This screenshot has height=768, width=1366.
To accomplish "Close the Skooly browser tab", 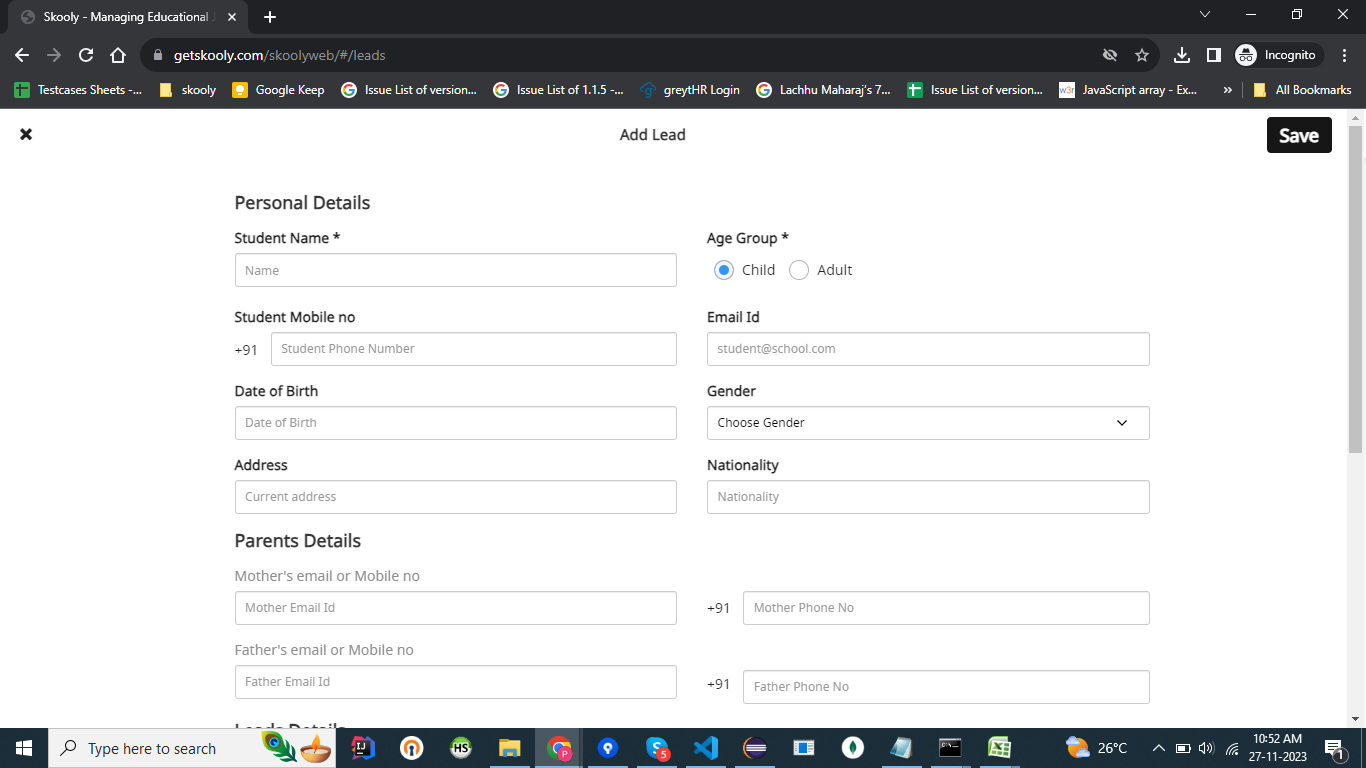I will pos(234,17).
